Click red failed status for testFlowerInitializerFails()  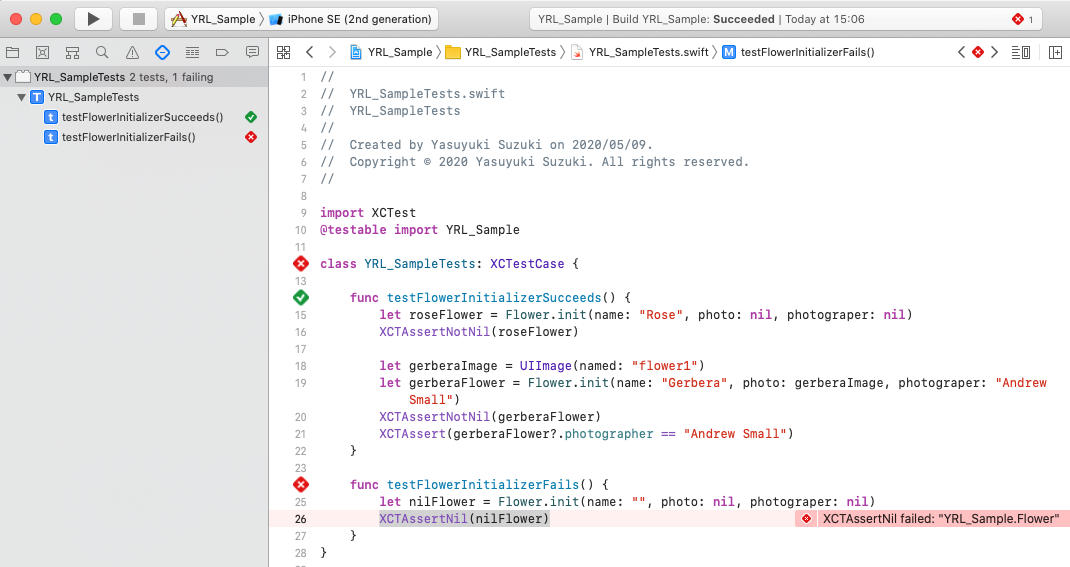251,137
